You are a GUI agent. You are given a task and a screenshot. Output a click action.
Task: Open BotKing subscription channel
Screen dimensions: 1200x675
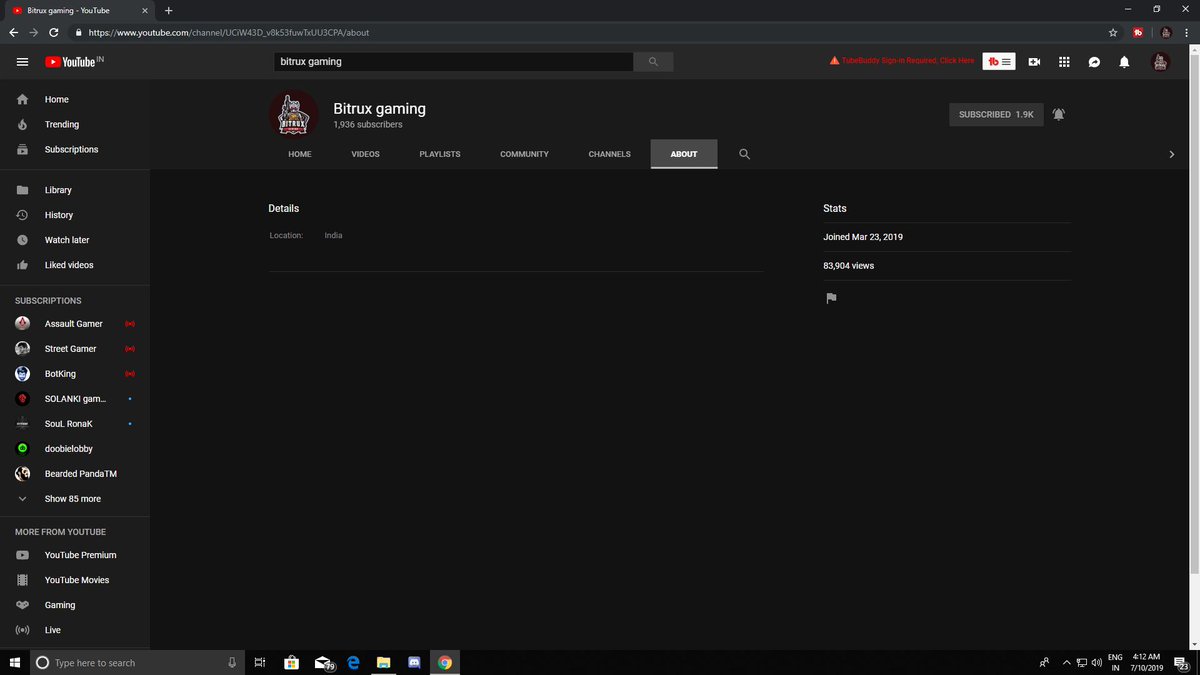[x=75, y=374]
